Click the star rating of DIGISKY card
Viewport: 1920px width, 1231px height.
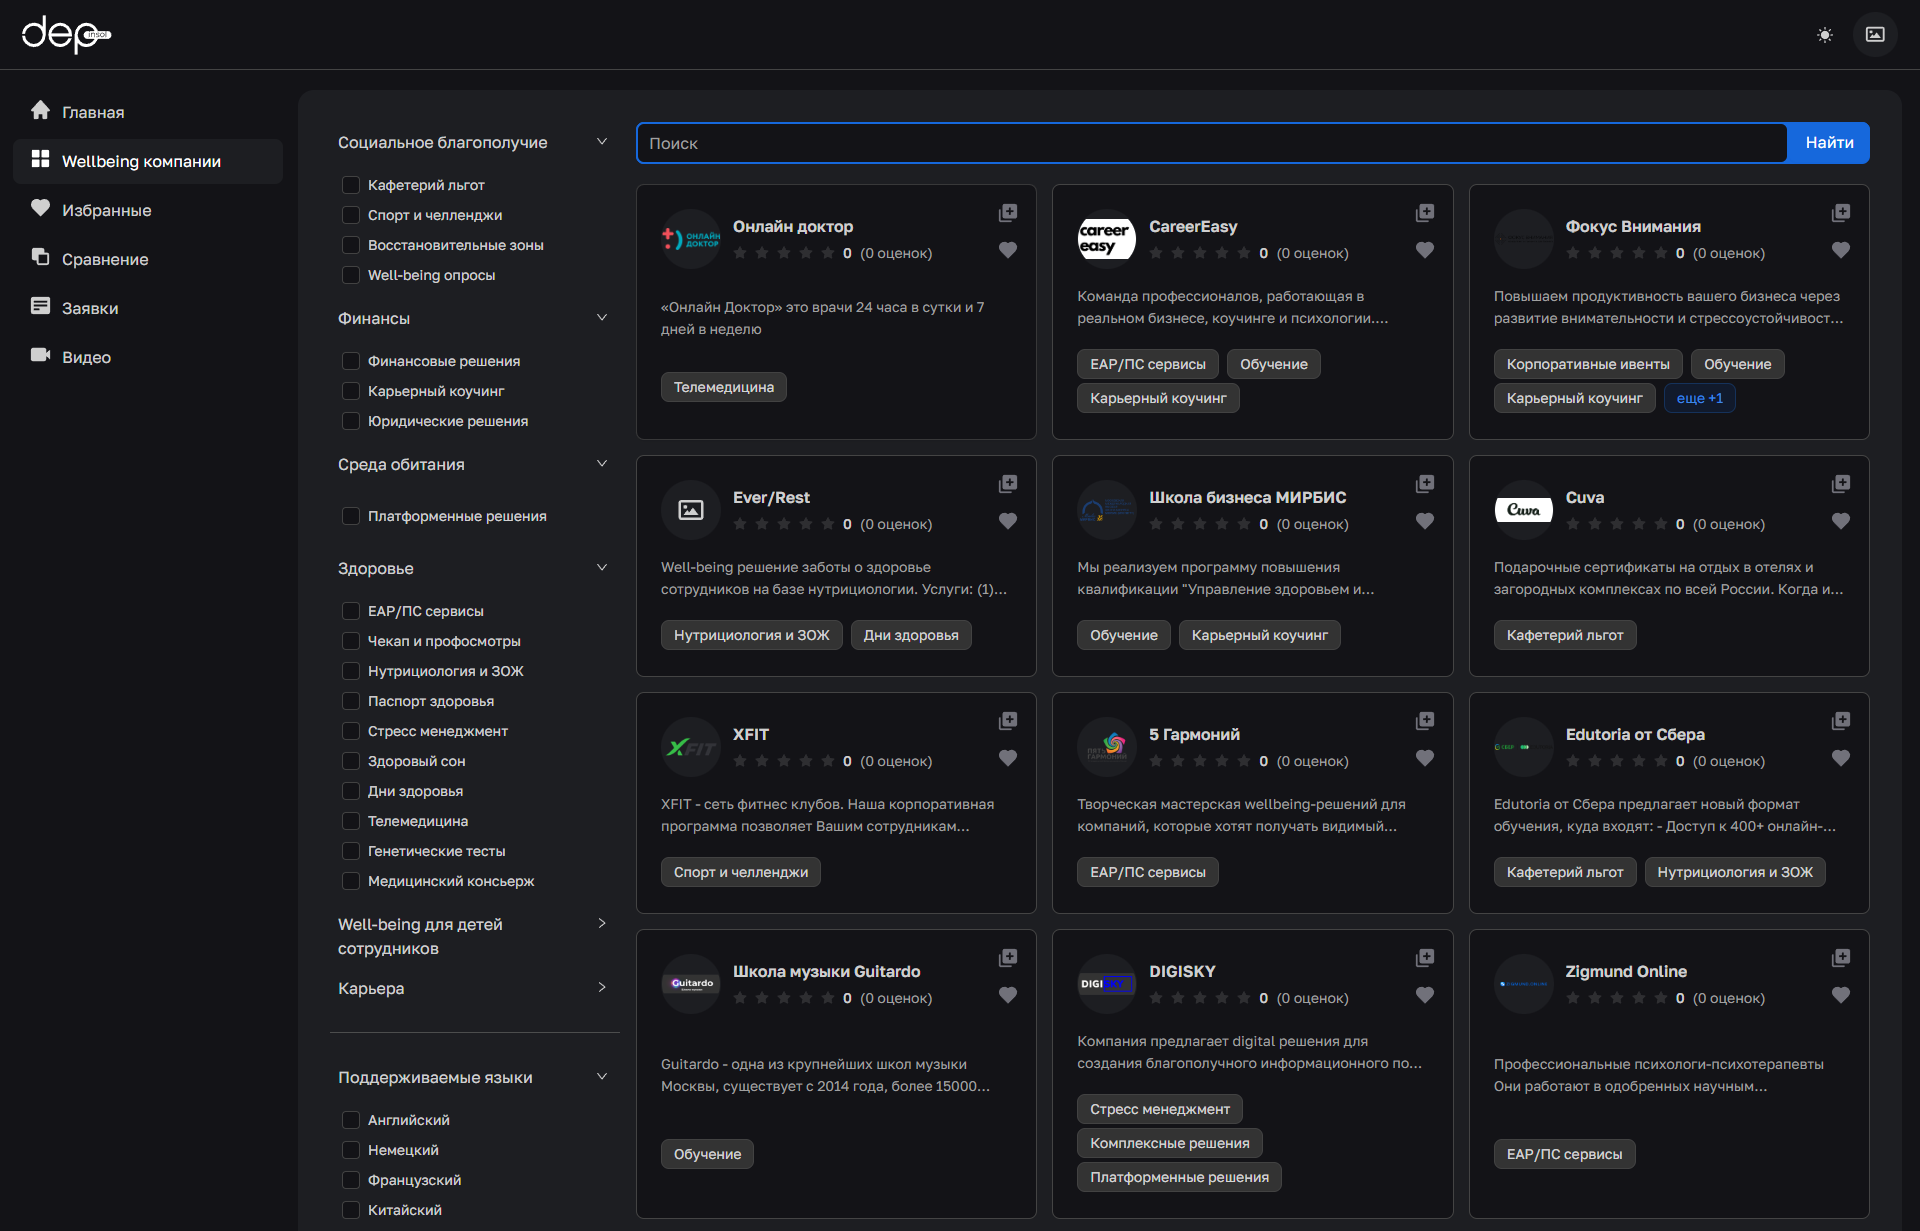pos(1200,998)
